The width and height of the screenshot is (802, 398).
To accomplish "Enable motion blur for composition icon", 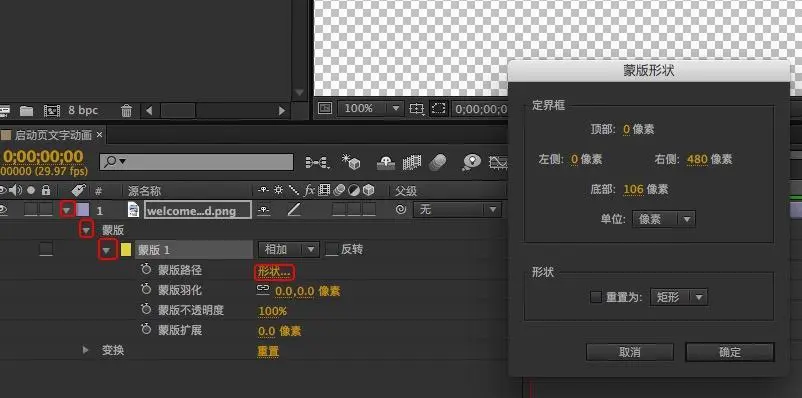I will pos(437,163).
